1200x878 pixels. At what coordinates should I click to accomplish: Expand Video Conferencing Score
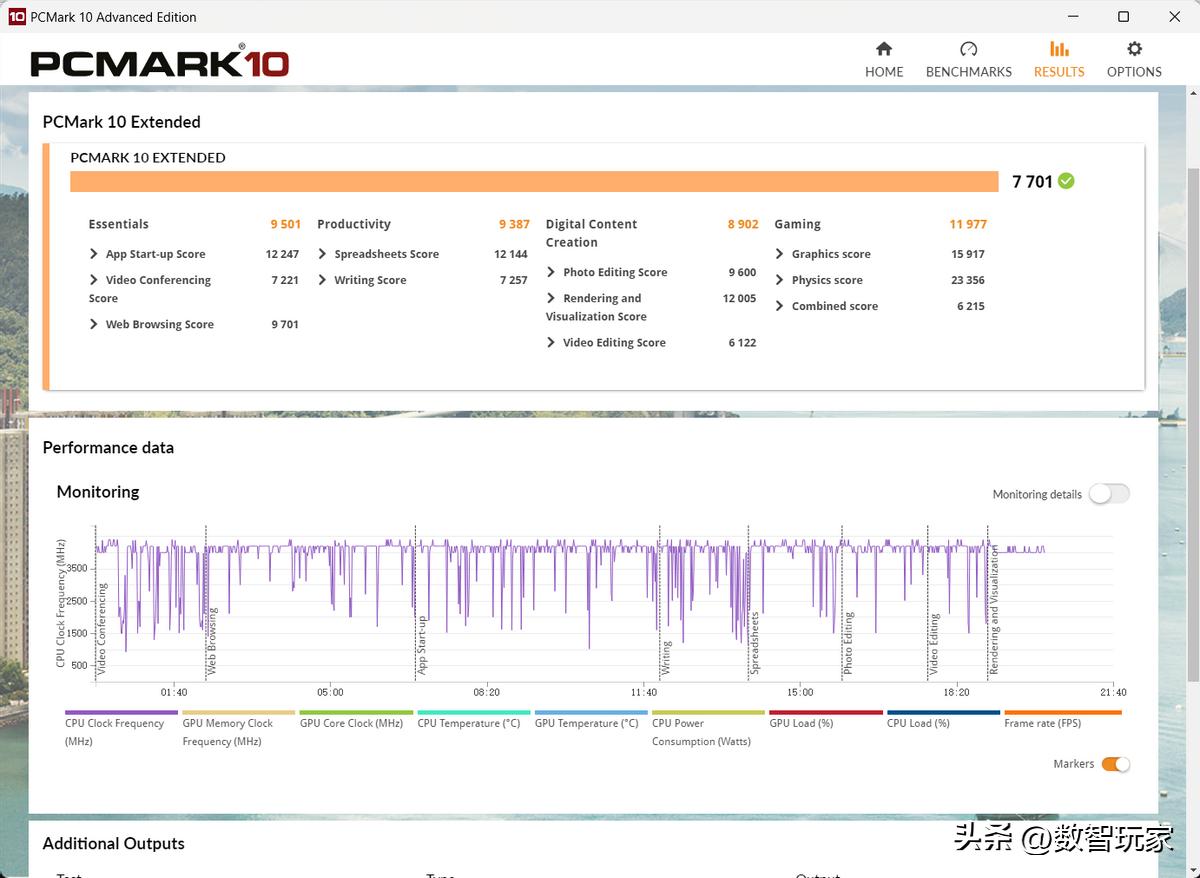coord(94,280)
